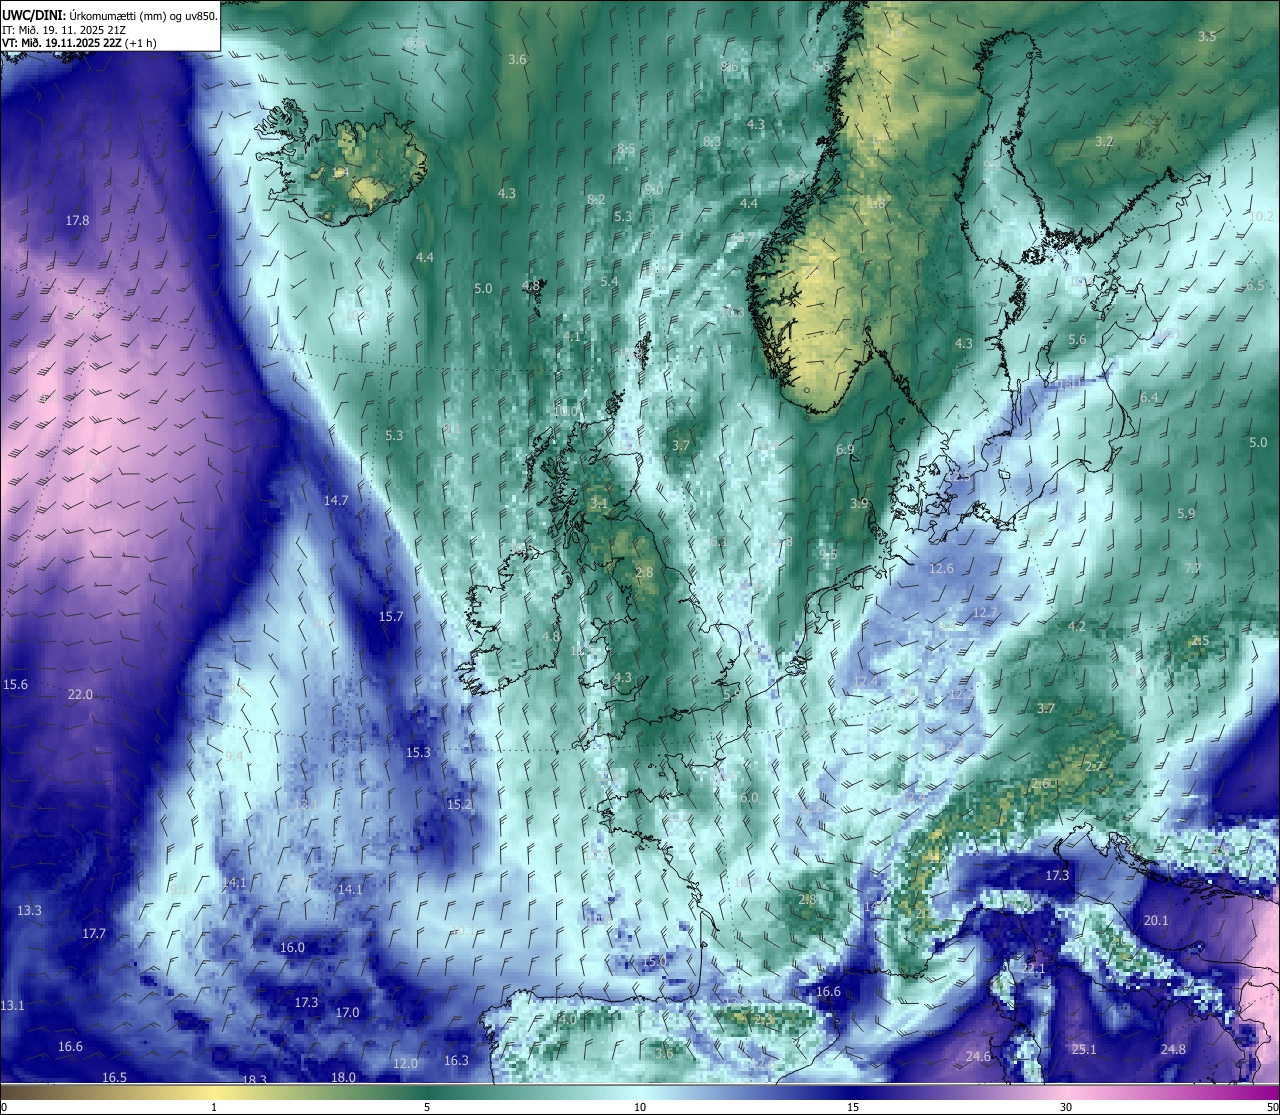The height and width of the screenshot is (1115, 1280).
Task: Click the 6.4 value on the map
Action: tap(1149, 397)
